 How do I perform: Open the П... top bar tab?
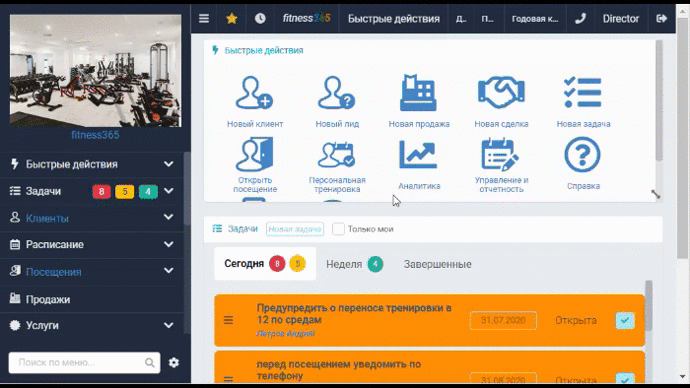[487, 18]
